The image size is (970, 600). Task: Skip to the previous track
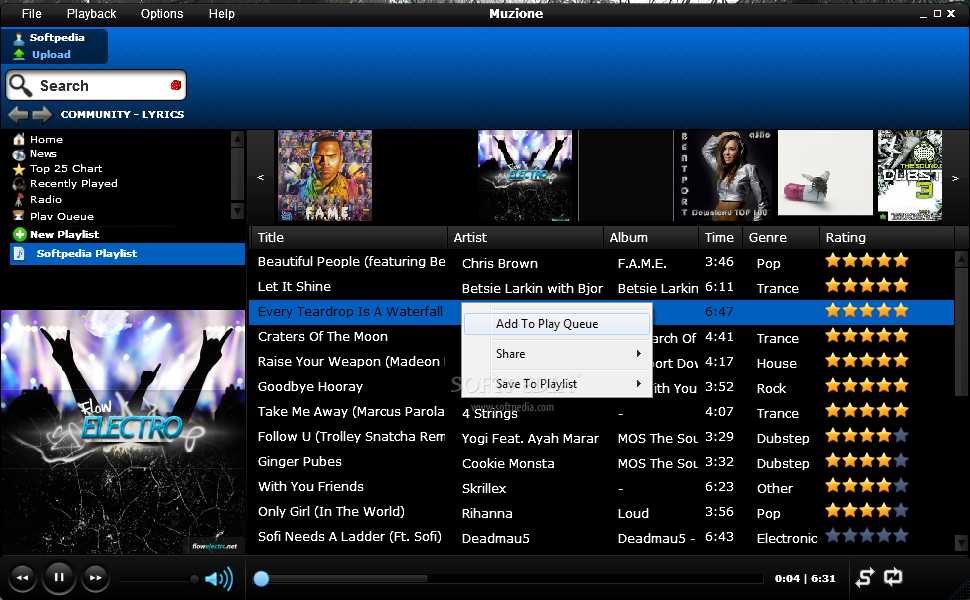pyautogui.click(x=22, y=578)
